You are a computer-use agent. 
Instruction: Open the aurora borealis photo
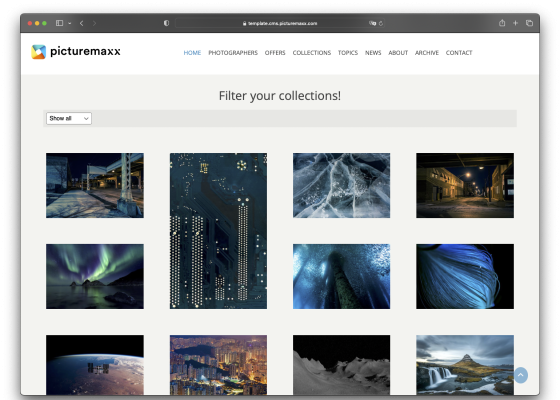(95, 276)
